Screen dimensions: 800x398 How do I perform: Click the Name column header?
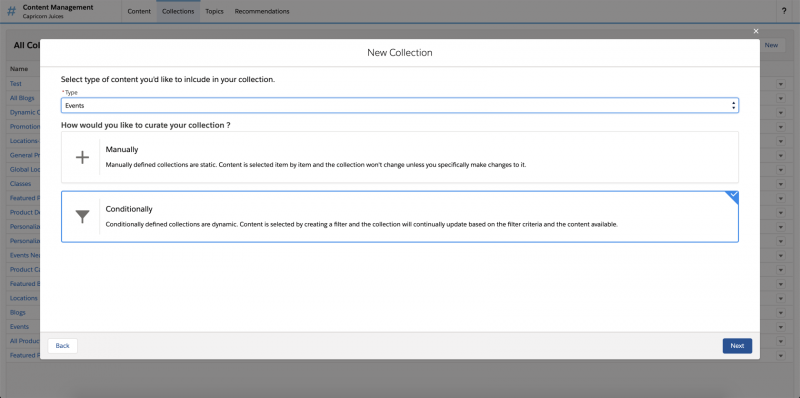19,69
